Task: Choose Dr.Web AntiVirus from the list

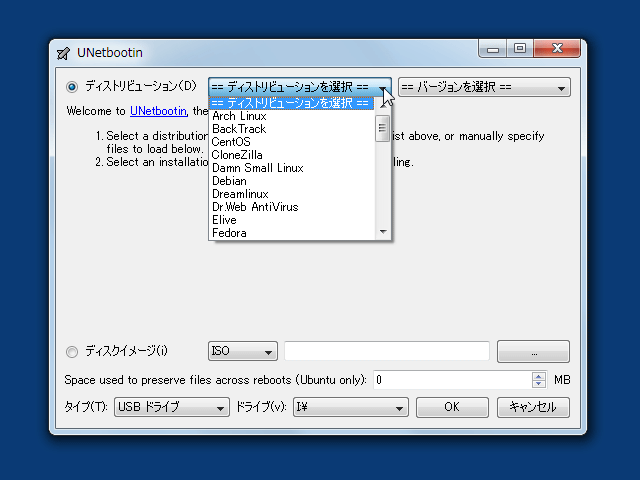Action: click(x=291, y=207)
